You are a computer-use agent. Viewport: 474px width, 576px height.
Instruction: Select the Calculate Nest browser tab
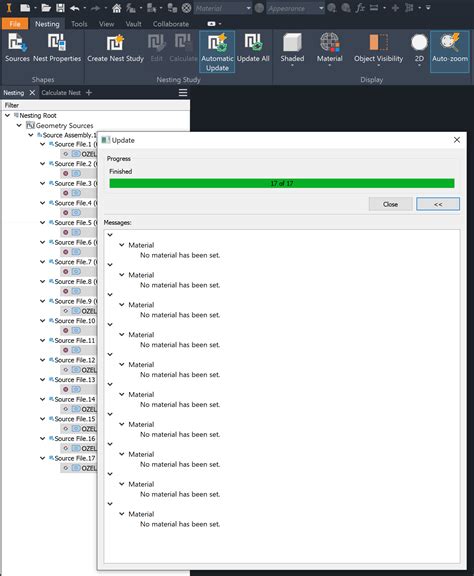pyautogui.click(x=61, y=93)
